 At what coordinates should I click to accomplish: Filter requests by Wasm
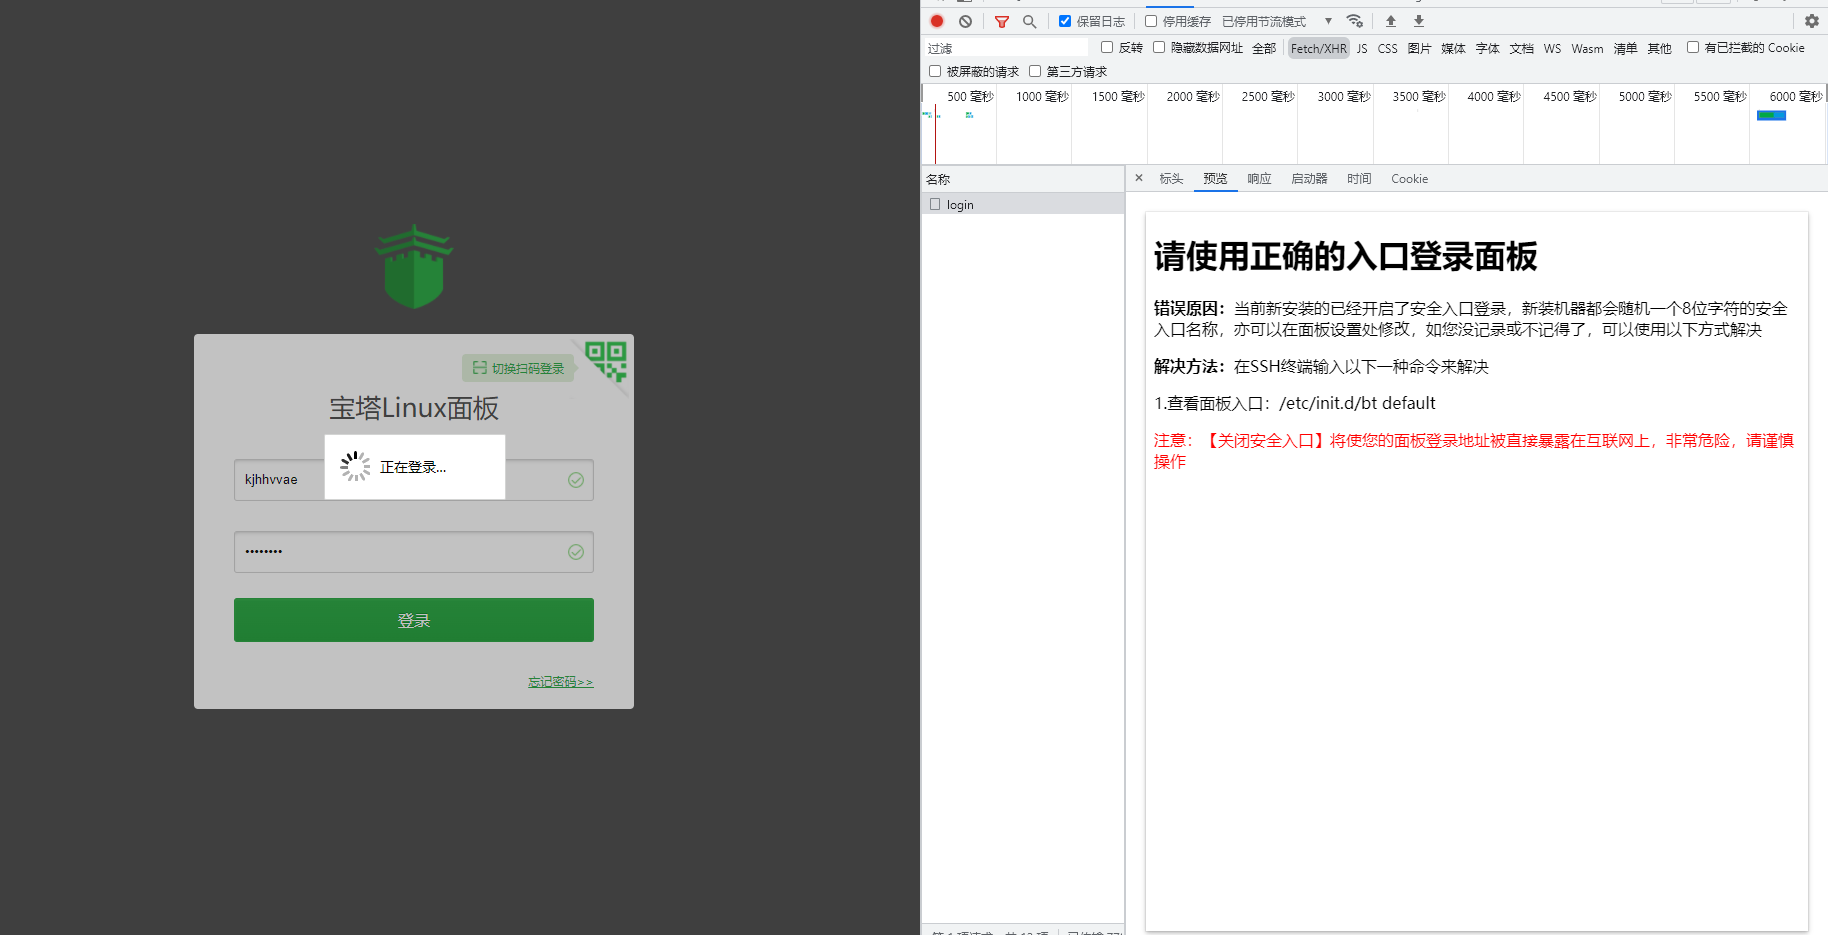[1587, 48]
